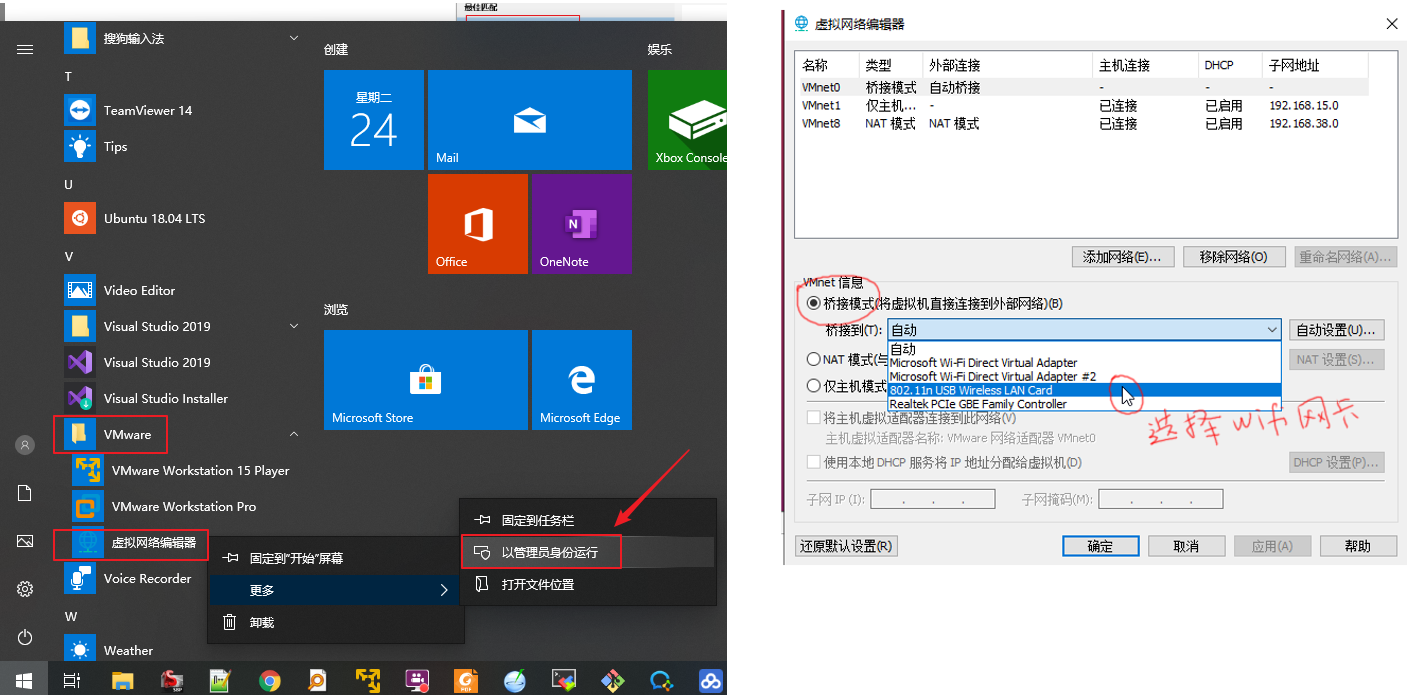Launch Ubuntu 18.04 LTS from app list

coord(154,218)
